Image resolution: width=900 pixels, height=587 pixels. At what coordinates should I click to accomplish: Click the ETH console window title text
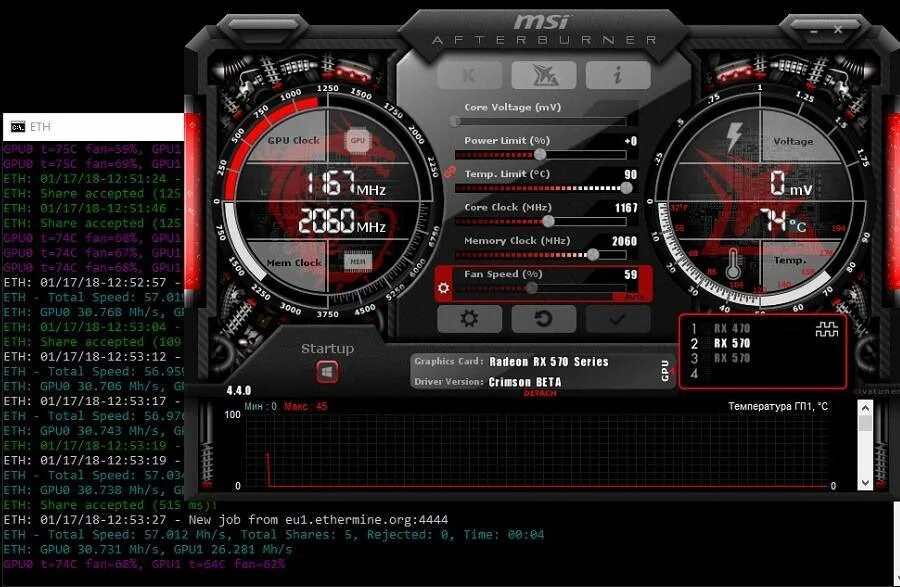coord(40,127)
